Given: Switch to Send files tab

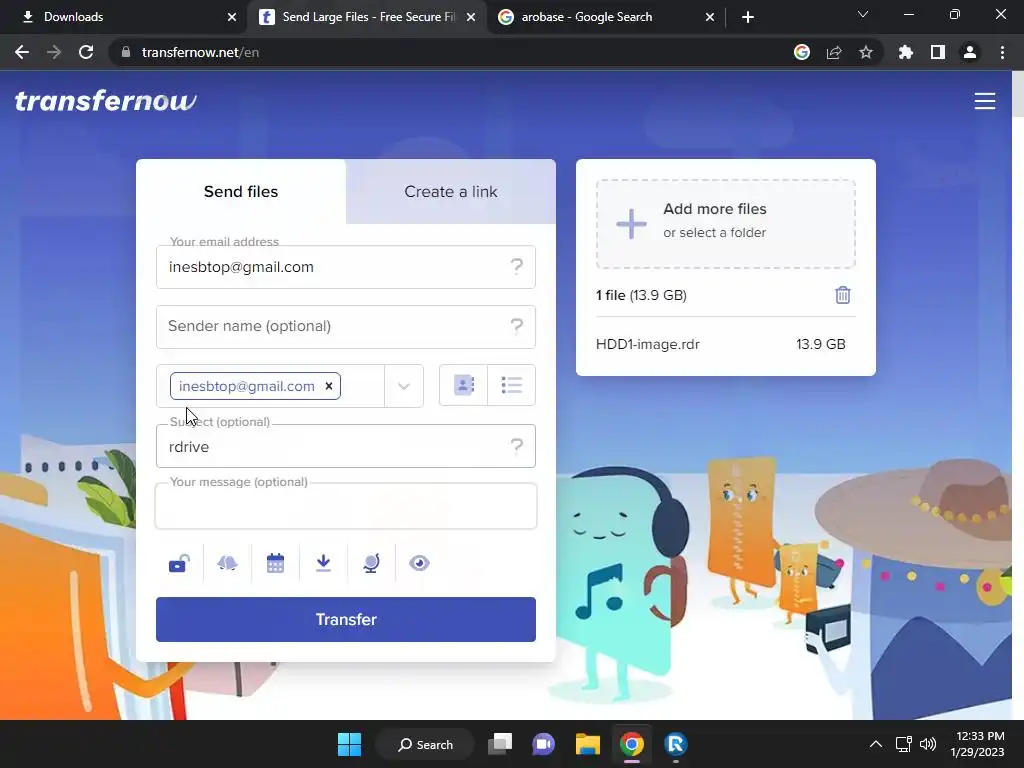Looking at the screenshot, I should tap(241, 191).
